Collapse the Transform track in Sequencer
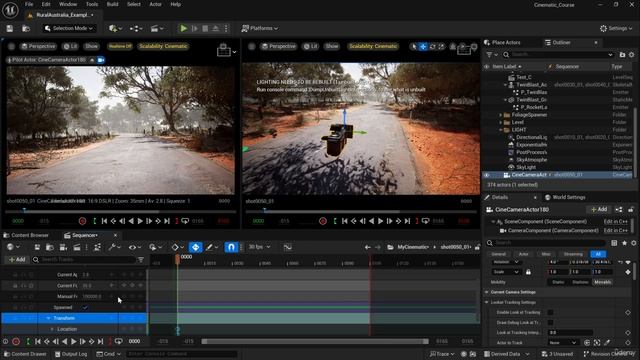The height and width of the screenshot is (360, 640). 48,318
